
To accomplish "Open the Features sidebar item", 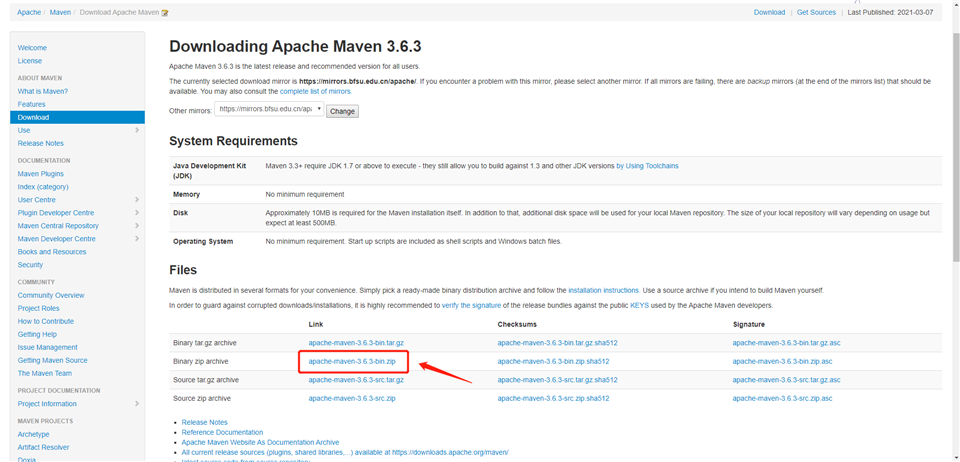I will tap(31, 104).
